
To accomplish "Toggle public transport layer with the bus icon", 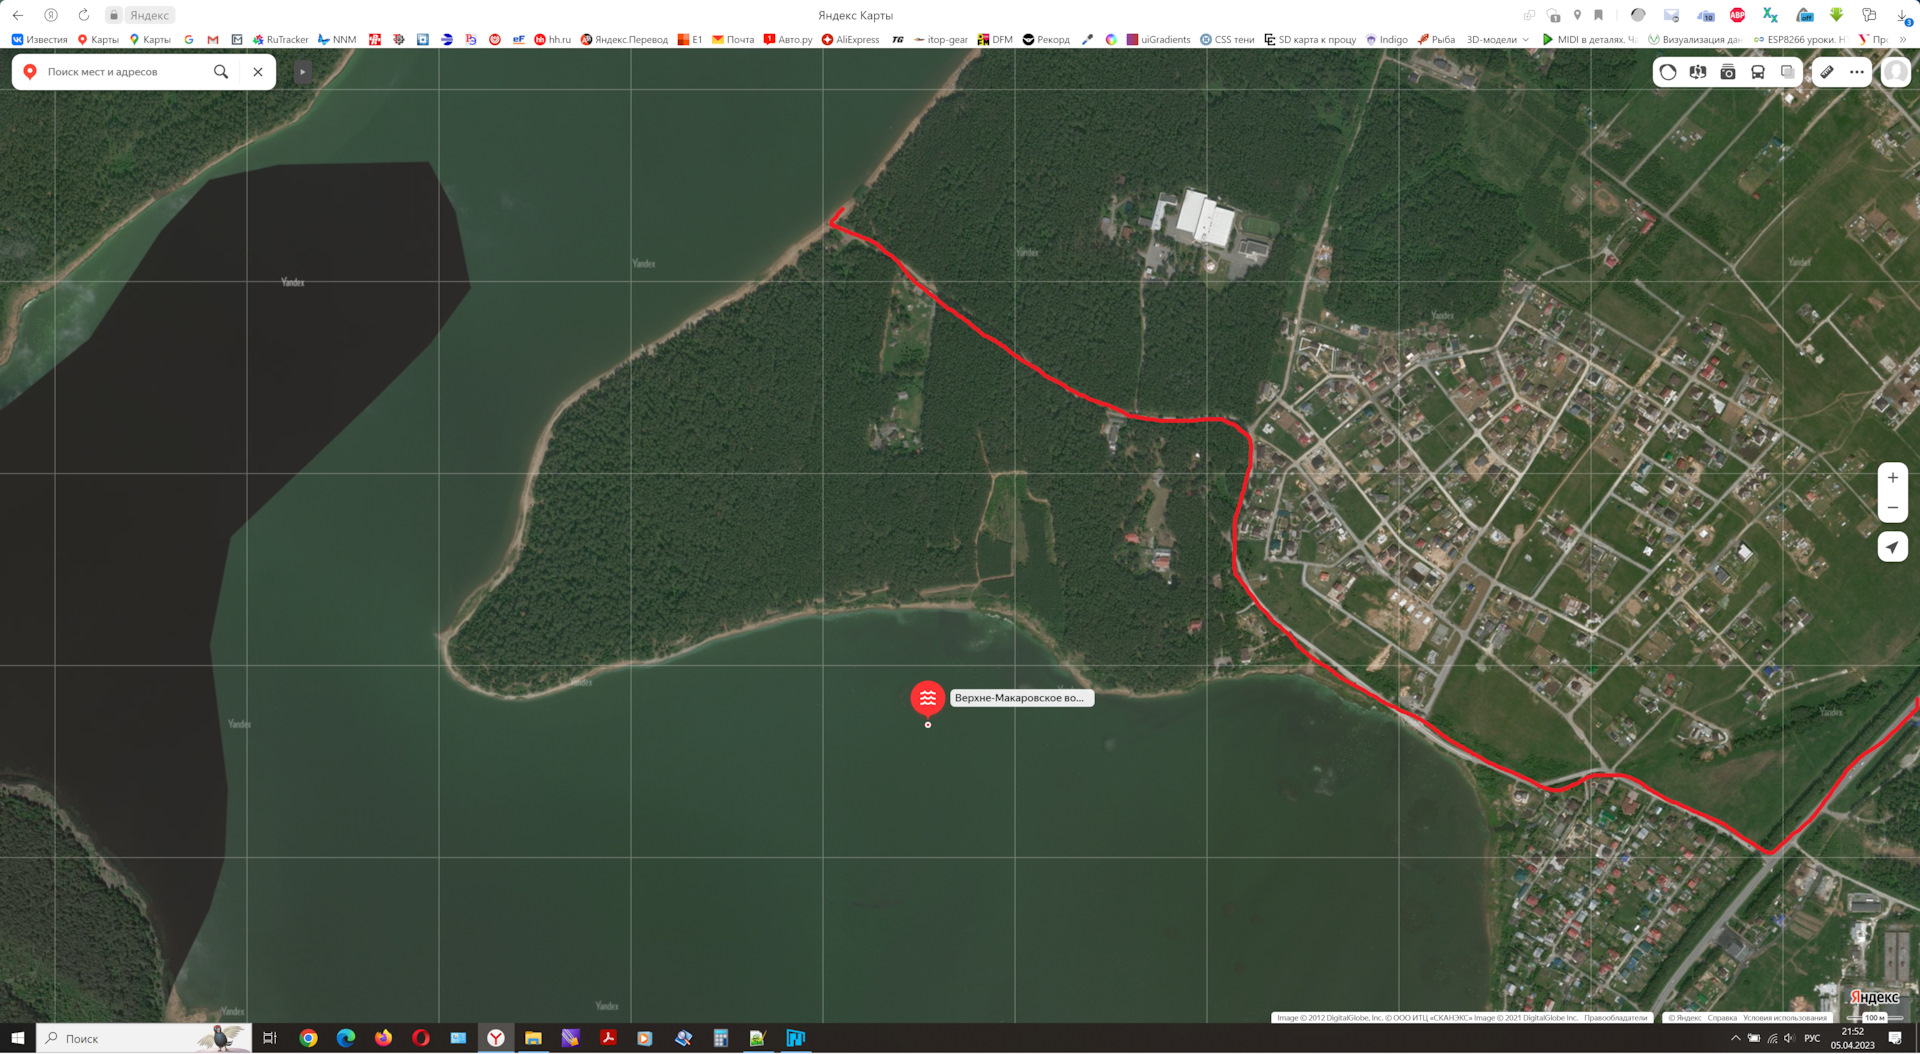I will [x=1758, y=72].
